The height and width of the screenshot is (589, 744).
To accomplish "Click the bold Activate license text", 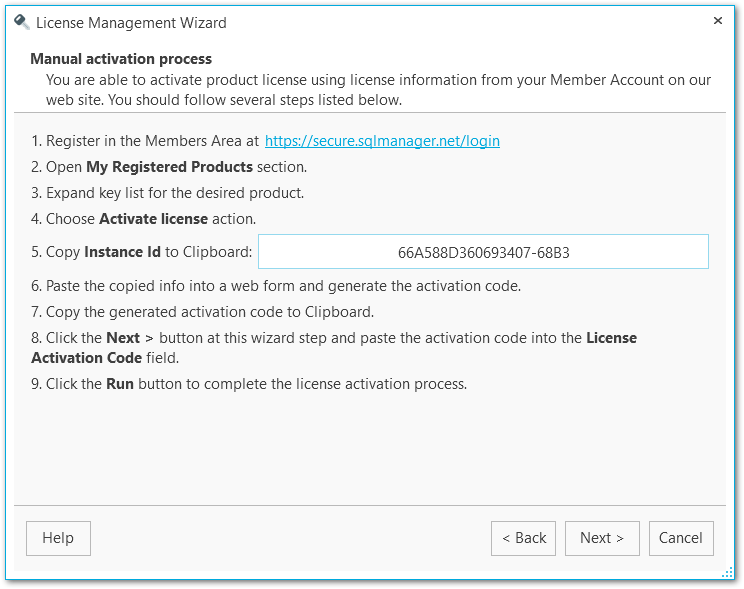I will click(153, 219).
